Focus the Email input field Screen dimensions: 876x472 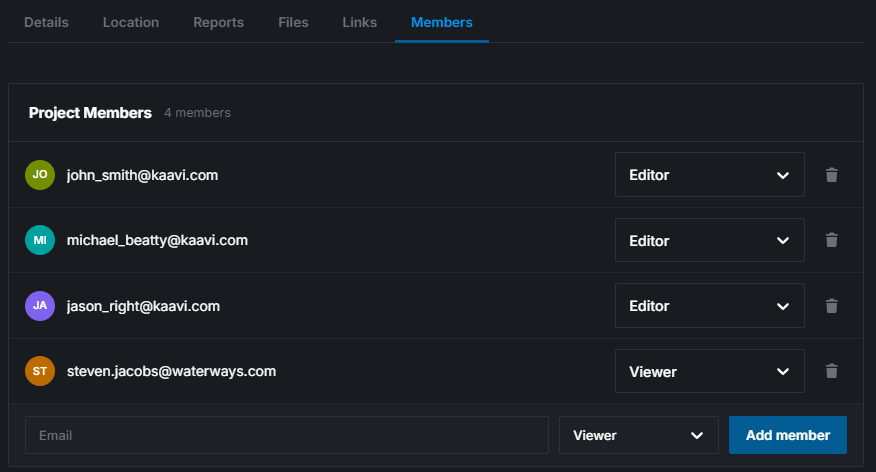pyautogui.click(x=287, y=435)
